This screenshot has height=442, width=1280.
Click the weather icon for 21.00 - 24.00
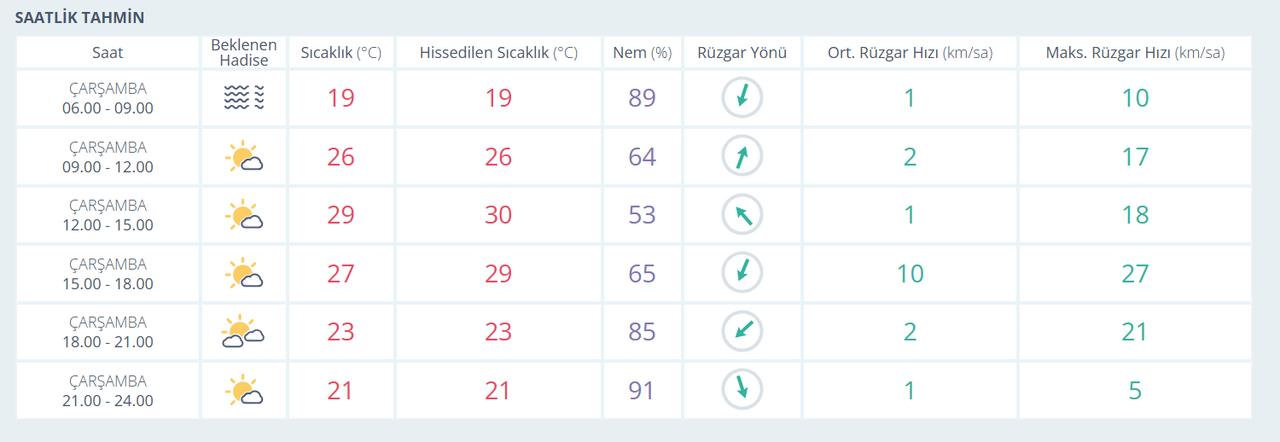pyautogui.click(x=244, y=389)
